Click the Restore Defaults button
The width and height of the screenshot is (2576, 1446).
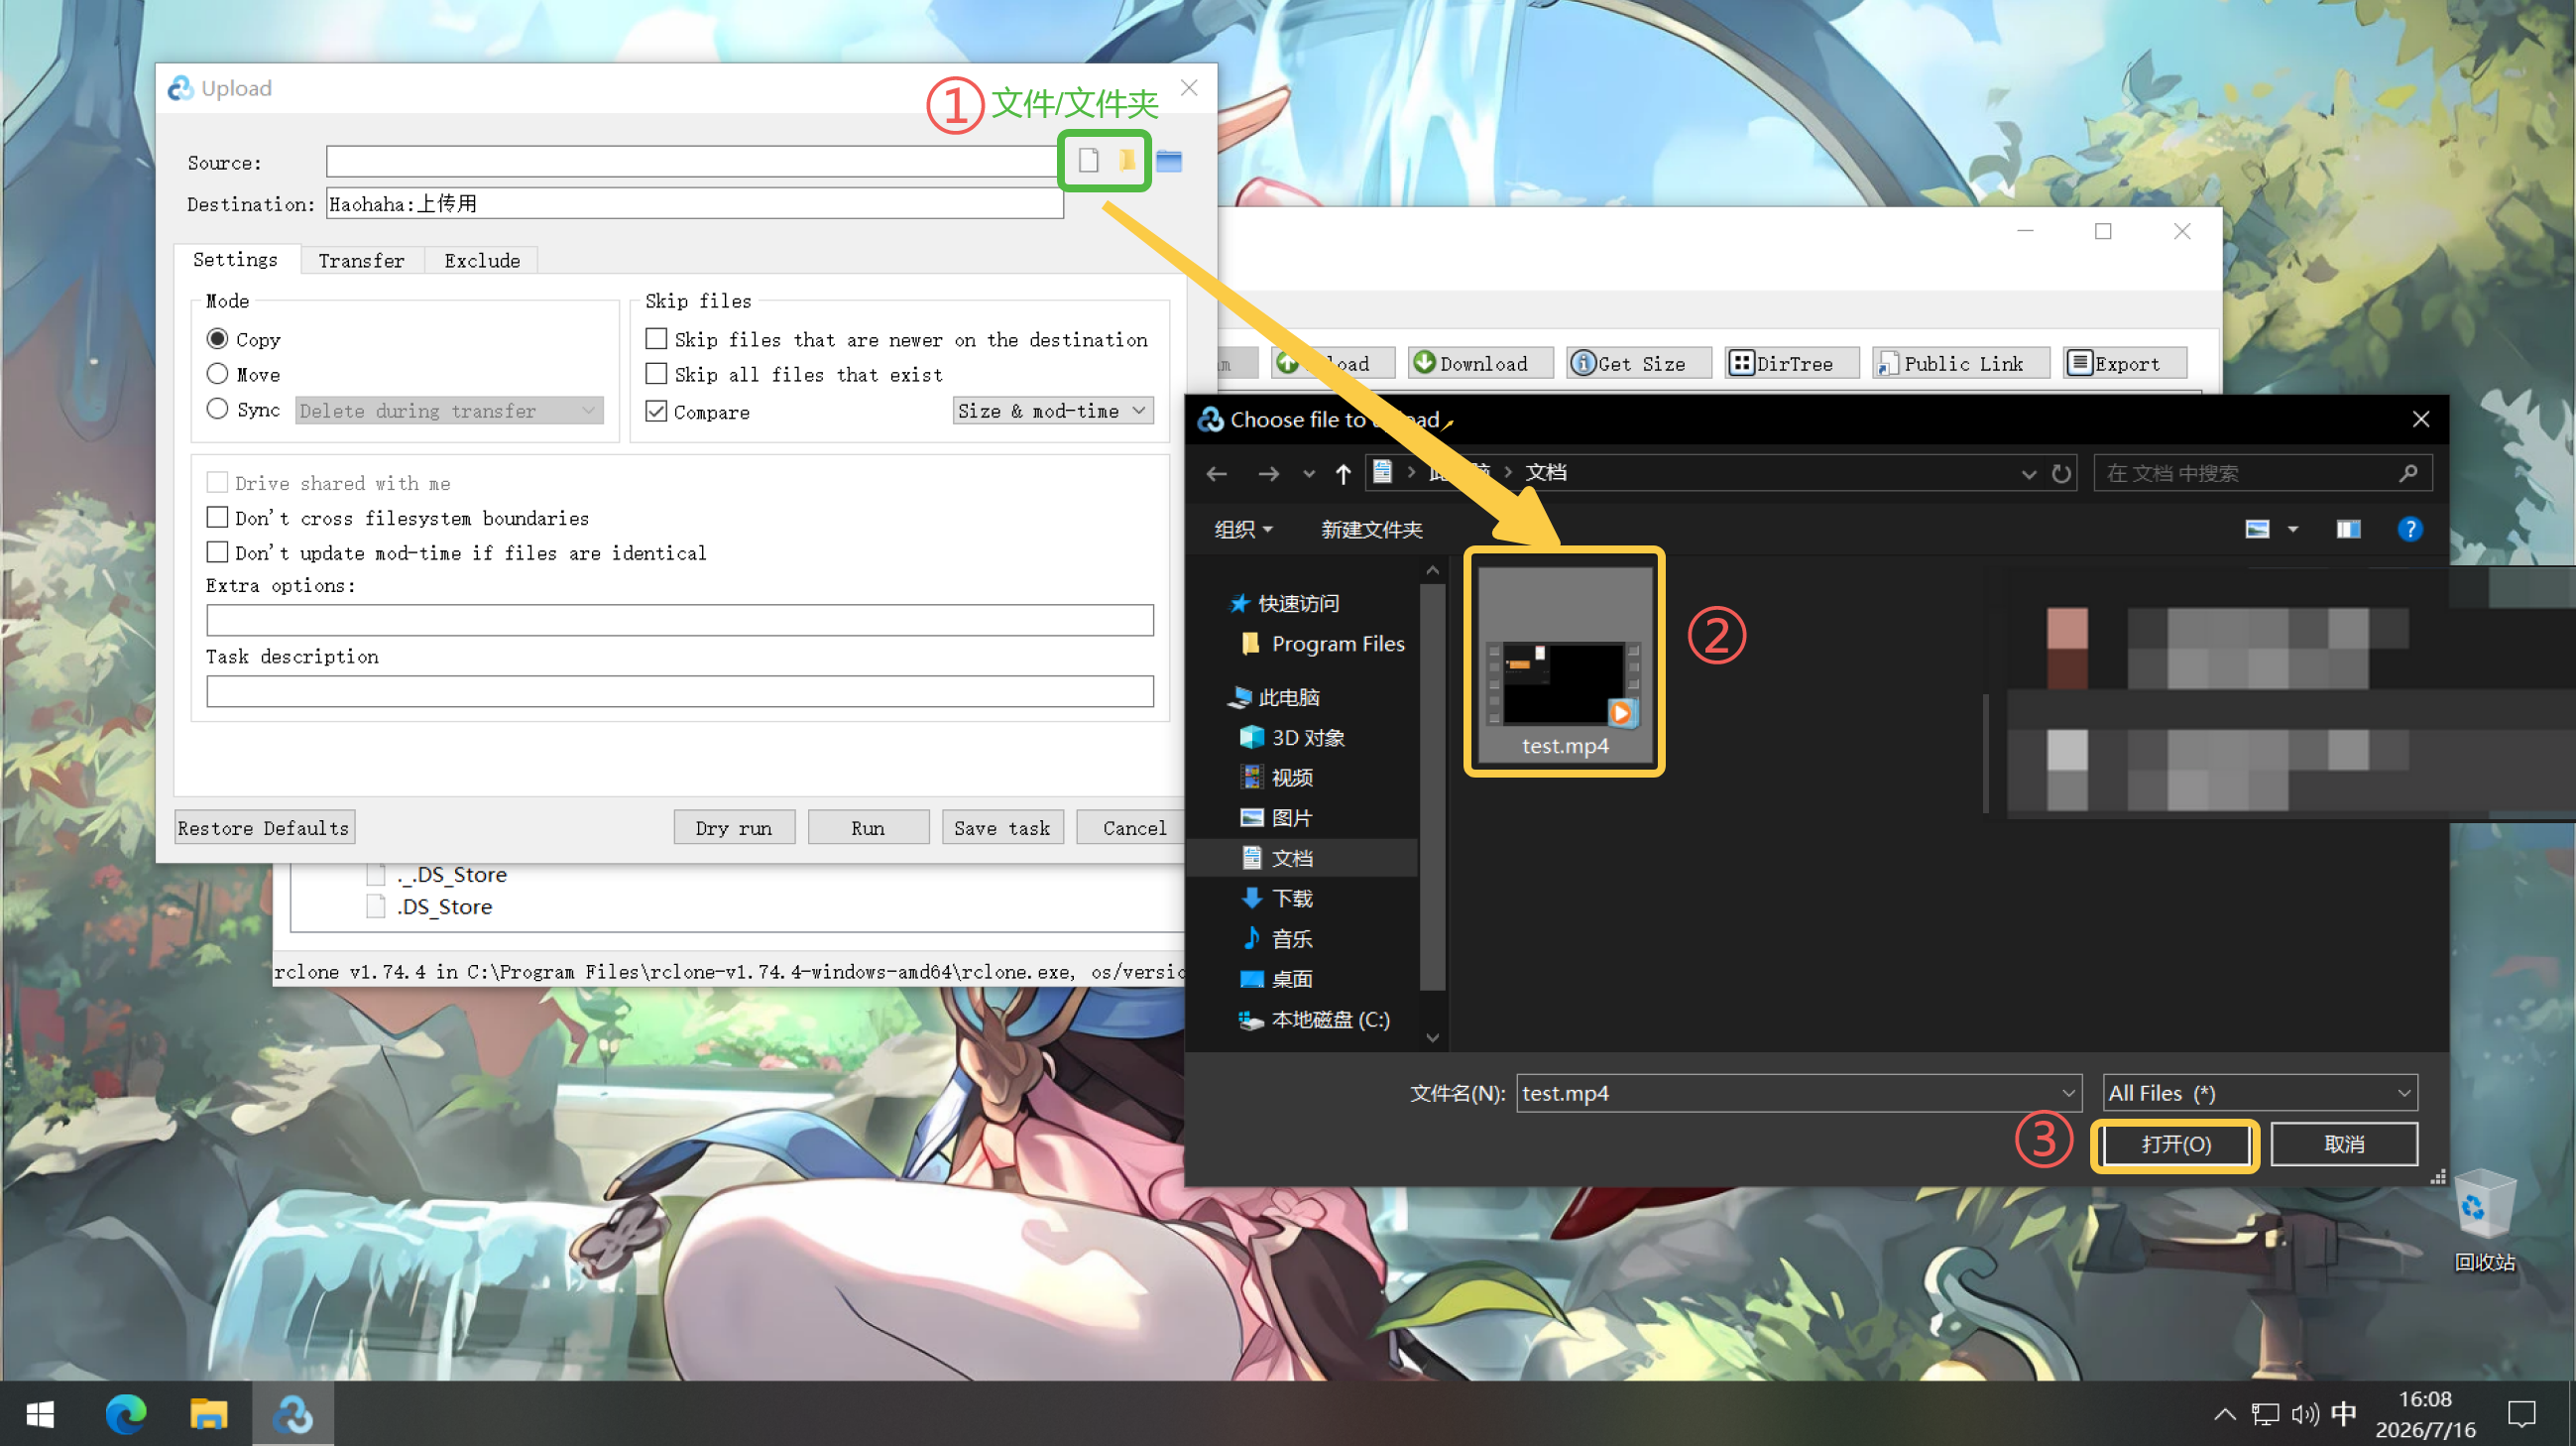click(264, 828)
